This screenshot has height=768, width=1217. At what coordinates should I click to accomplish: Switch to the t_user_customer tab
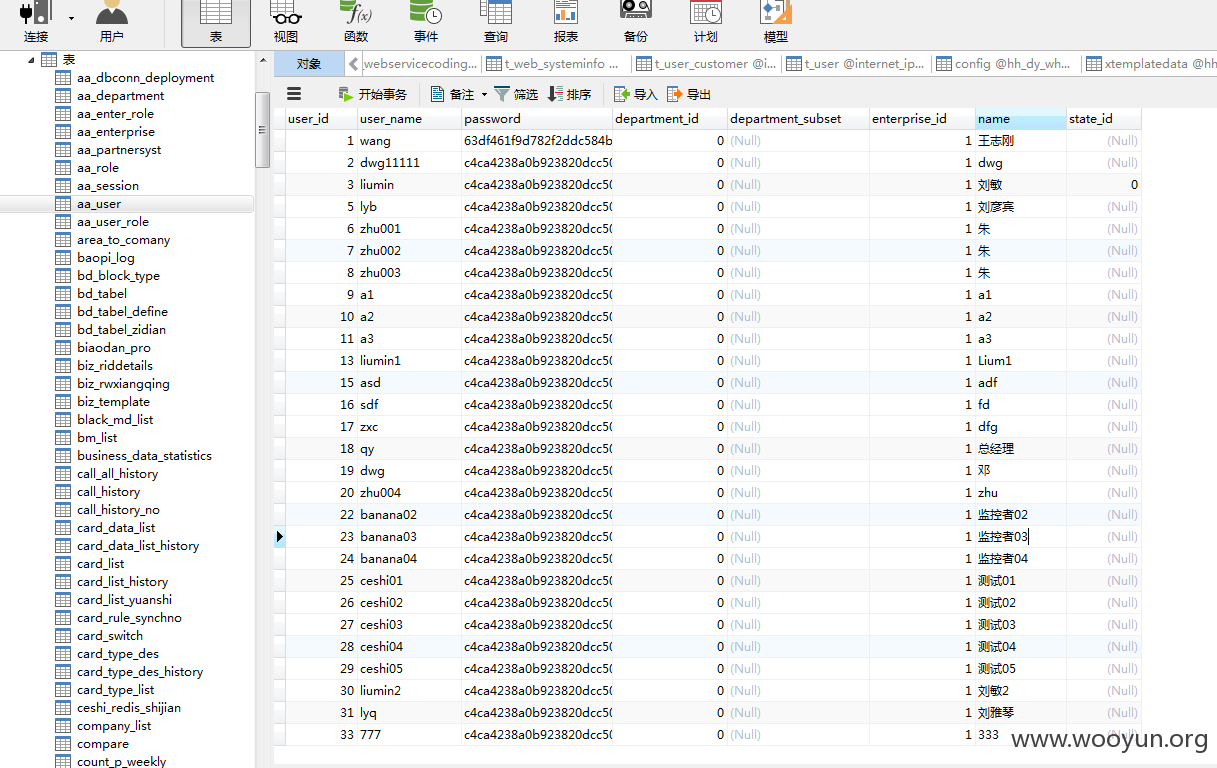[706, 64]
